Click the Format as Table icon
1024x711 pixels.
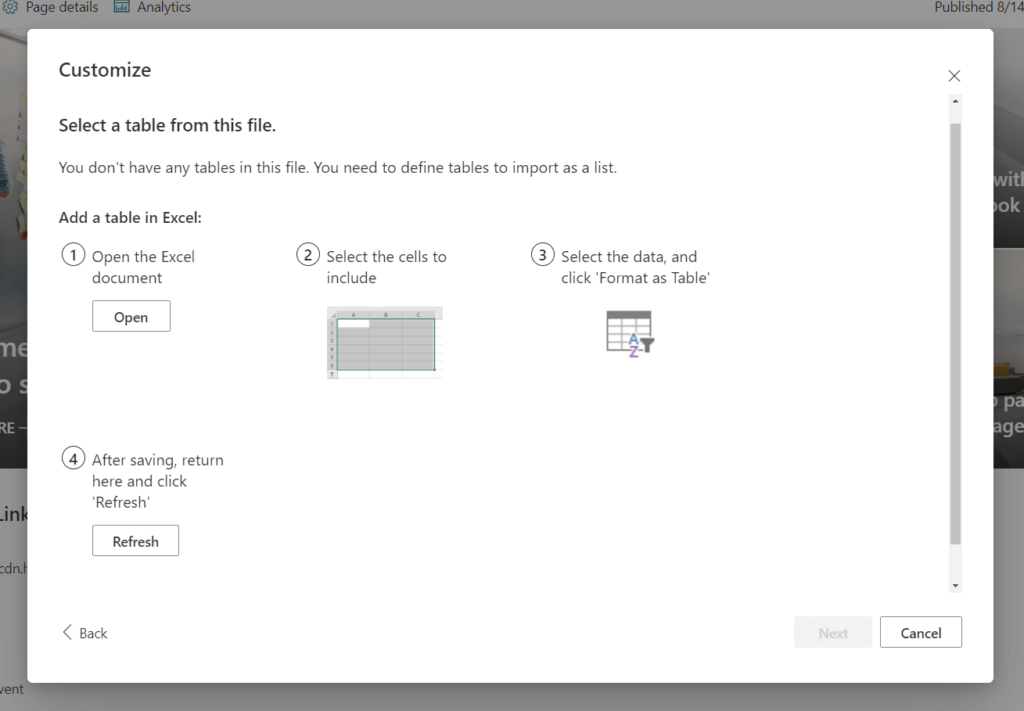[630, 334]
